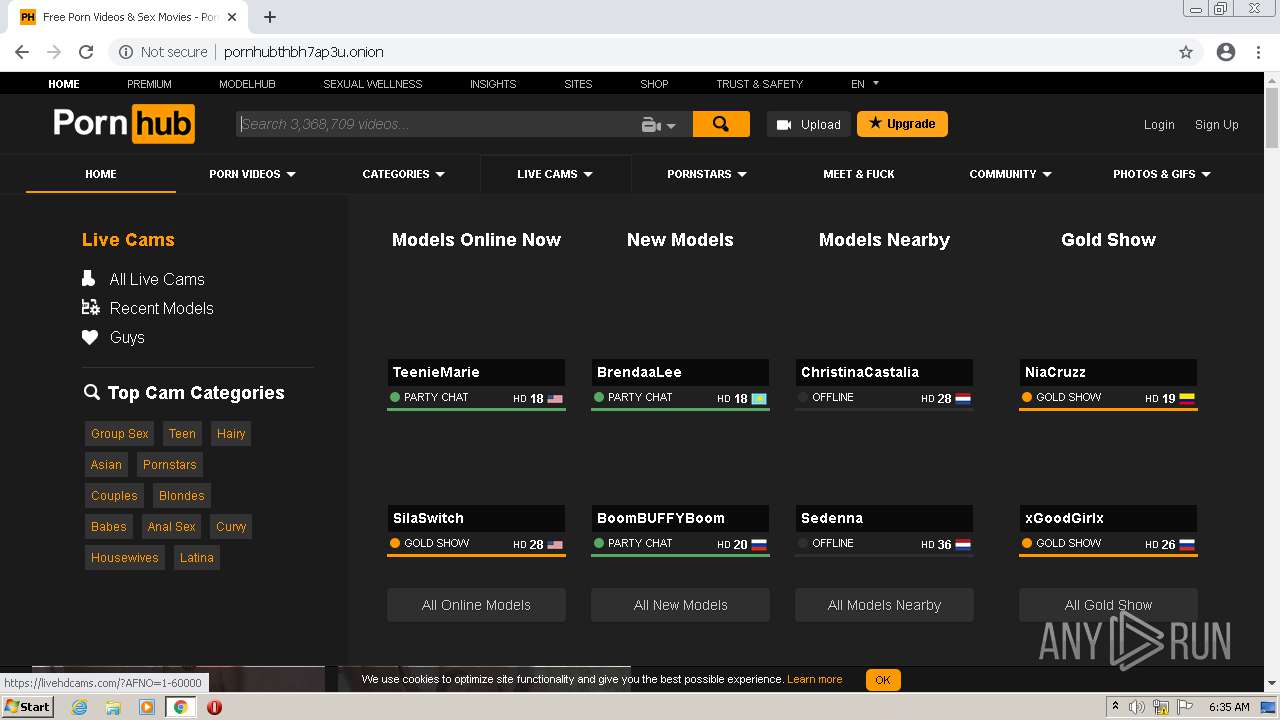Click the All Gold Show button
1280x720 pixels.
click(x=1108, y=605)
